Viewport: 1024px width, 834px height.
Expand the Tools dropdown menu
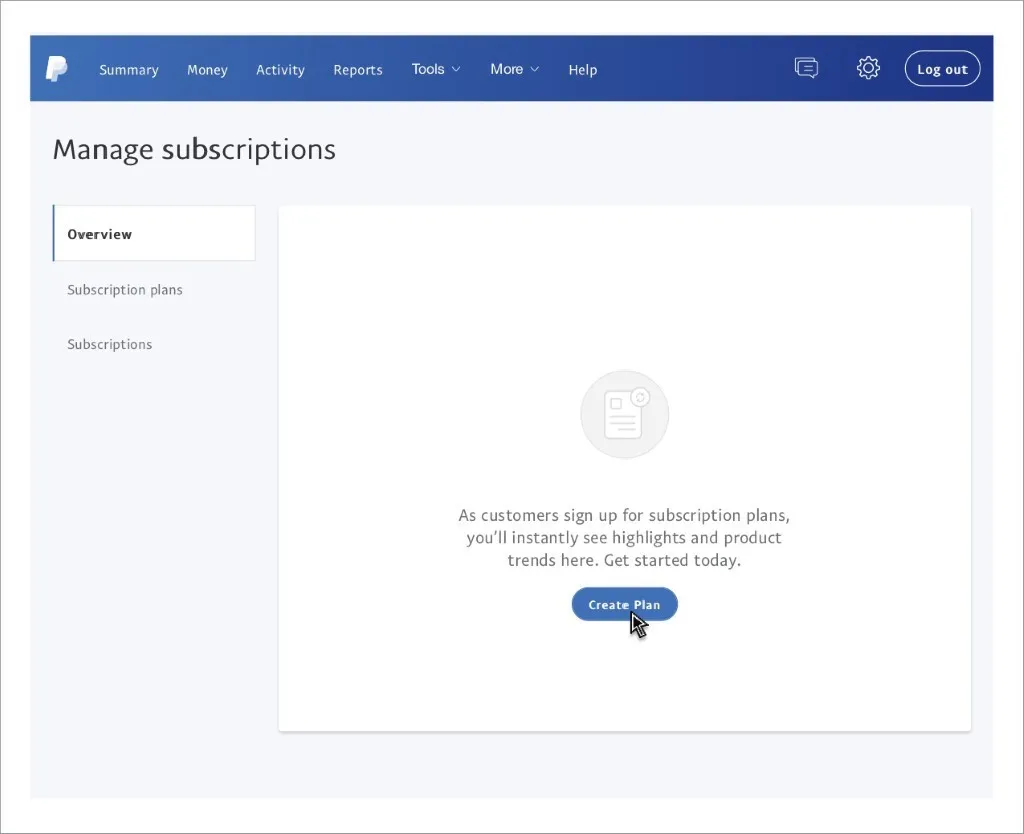436,69
